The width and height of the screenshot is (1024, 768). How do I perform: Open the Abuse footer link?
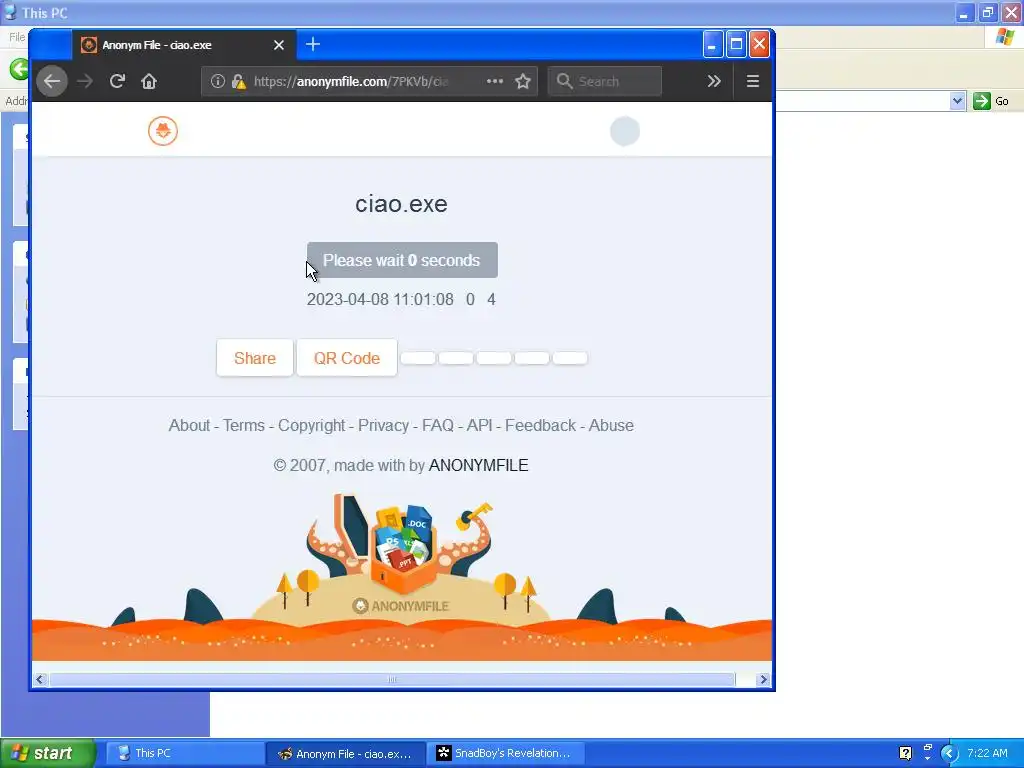click(x=611, y=425)
